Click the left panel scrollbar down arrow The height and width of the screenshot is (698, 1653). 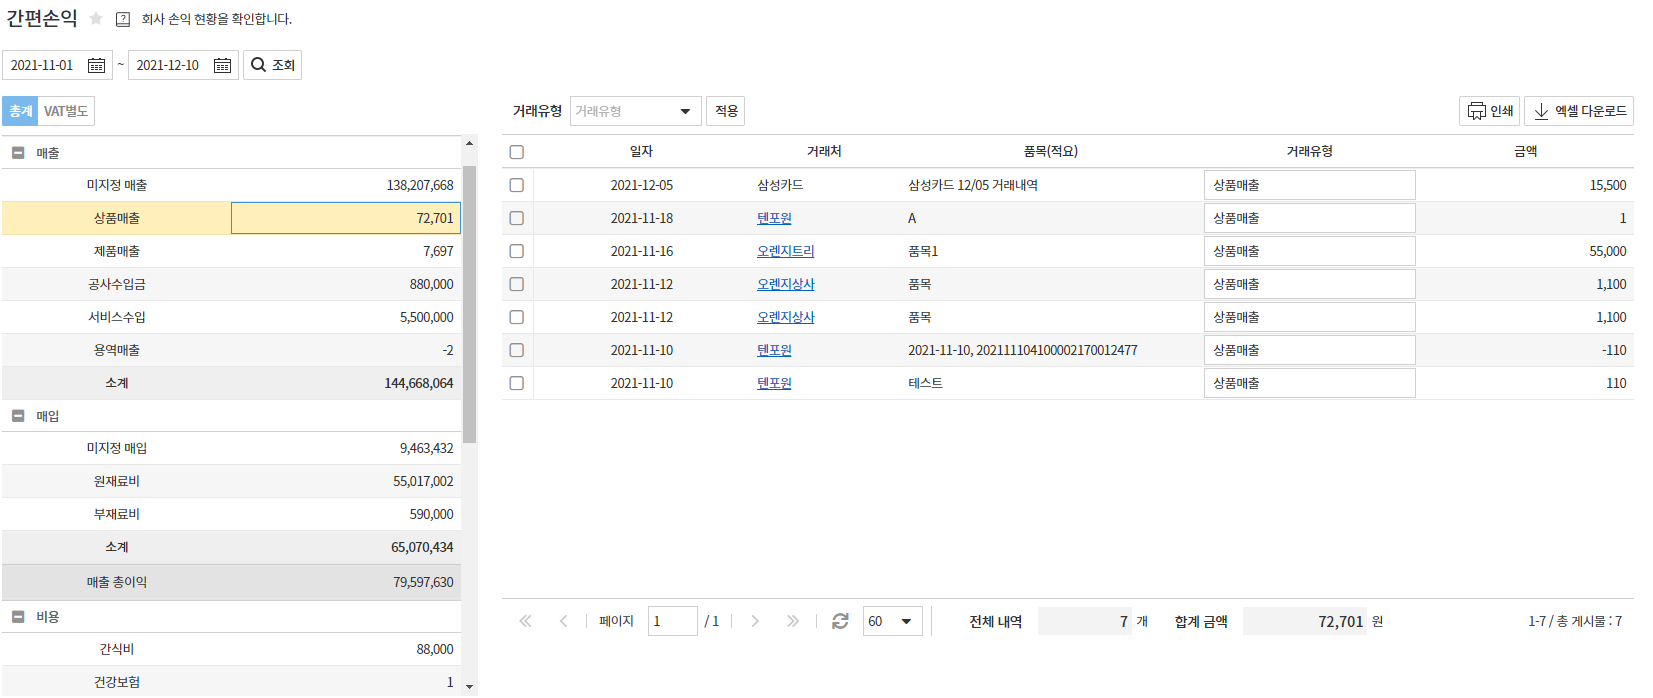click(469, 688)
